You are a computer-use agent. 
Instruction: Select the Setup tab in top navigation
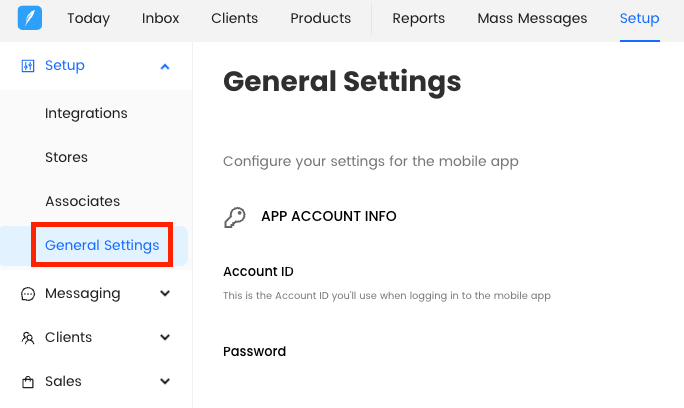pyautogui.click(x=639, y=19)
